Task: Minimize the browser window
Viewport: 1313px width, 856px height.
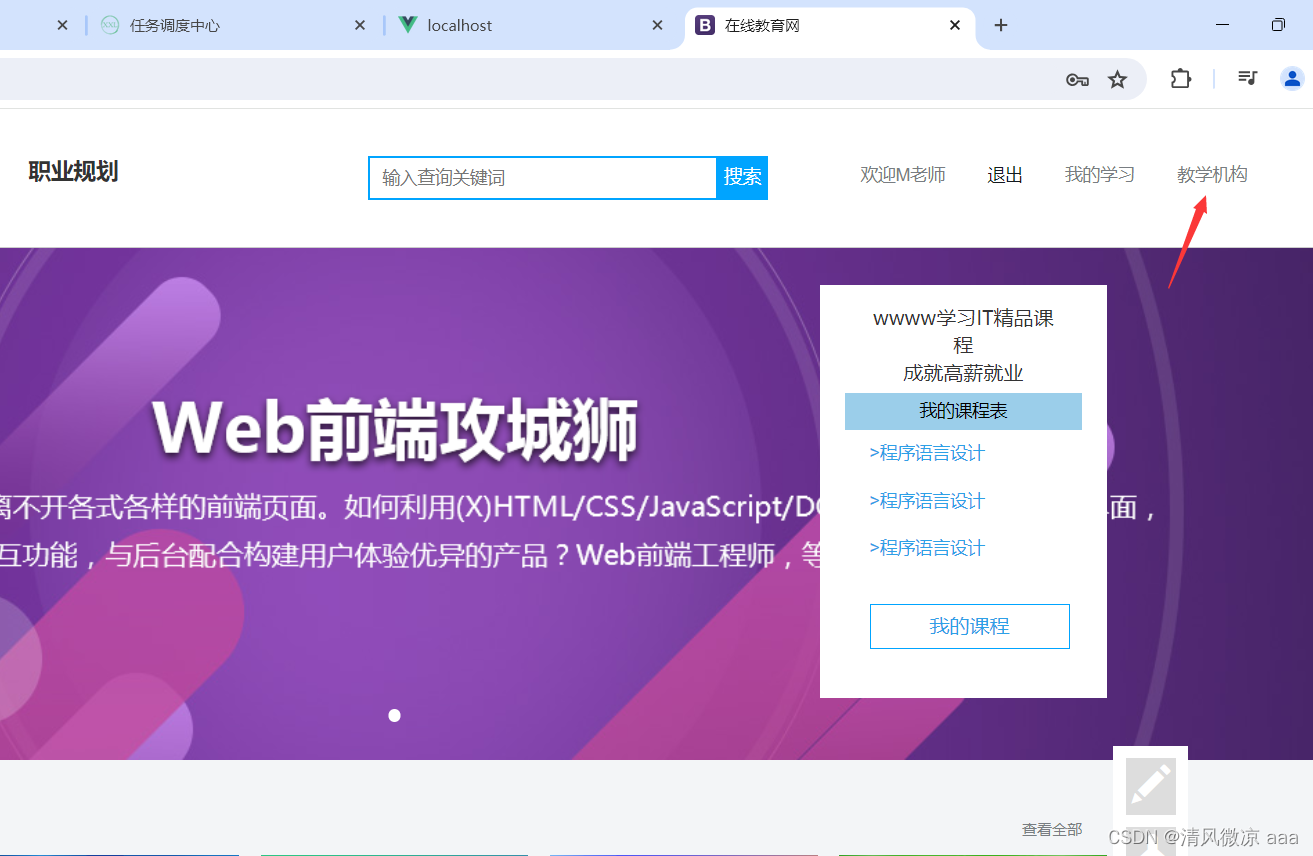Action: click(x=1222, y=25)
